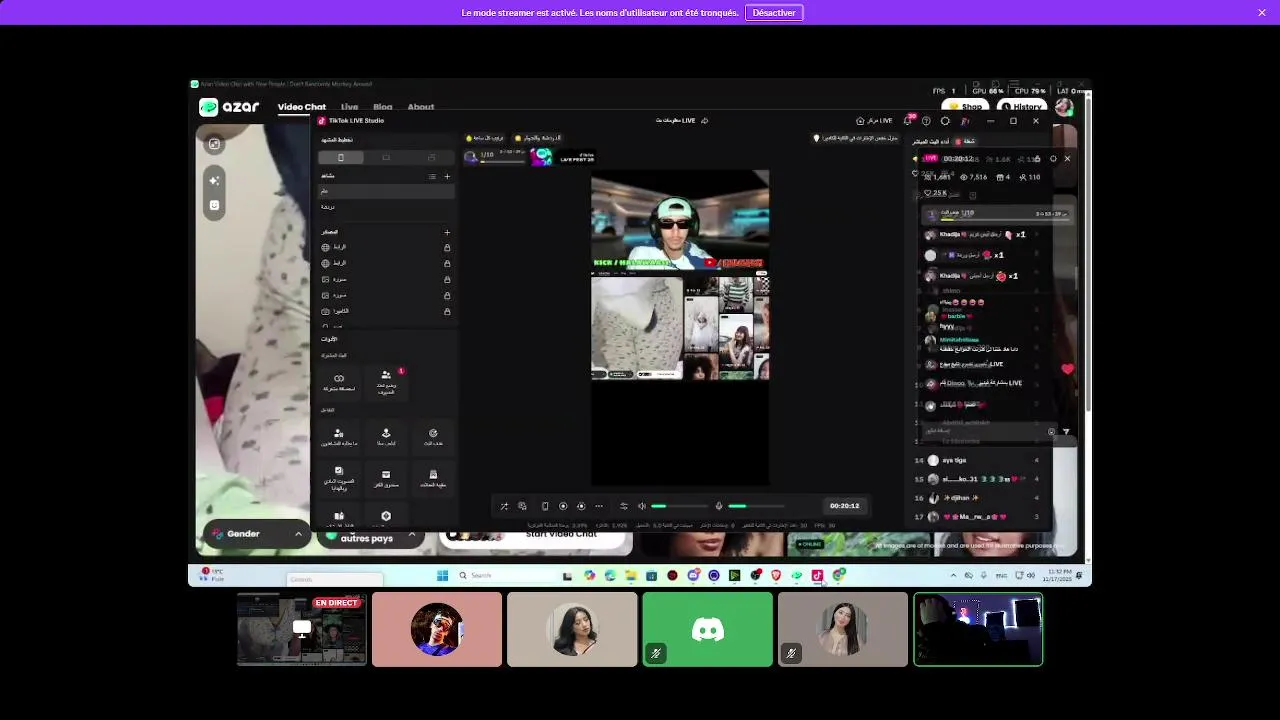1280x720 pixels.
Task: Open the Live tab in Azar
Action: point(349,107)
